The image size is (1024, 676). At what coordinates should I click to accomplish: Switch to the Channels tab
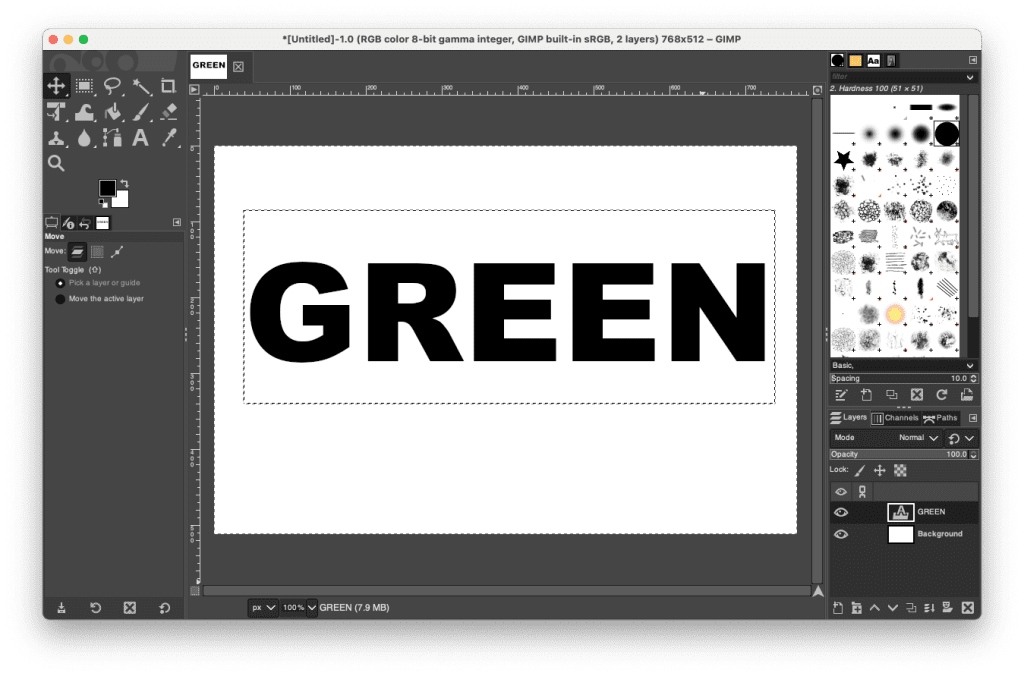click(896, 418)
